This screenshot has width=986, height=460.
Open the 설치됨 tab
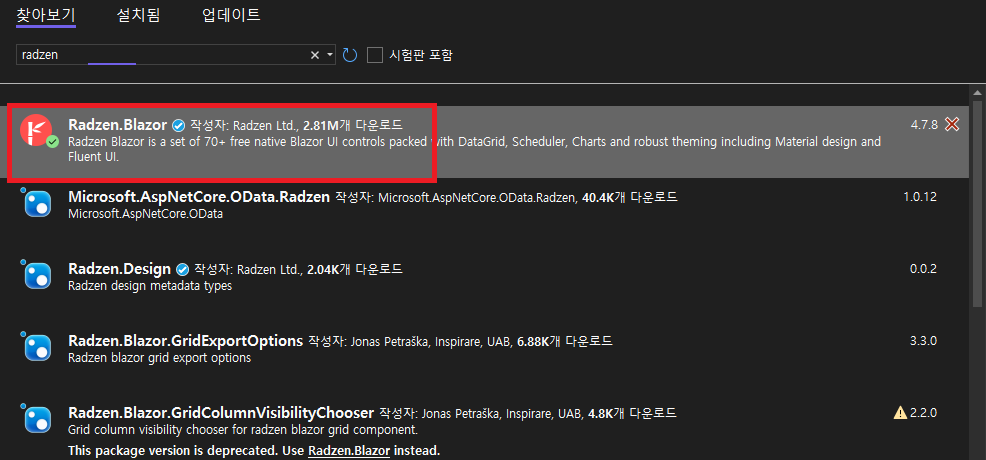138,15
